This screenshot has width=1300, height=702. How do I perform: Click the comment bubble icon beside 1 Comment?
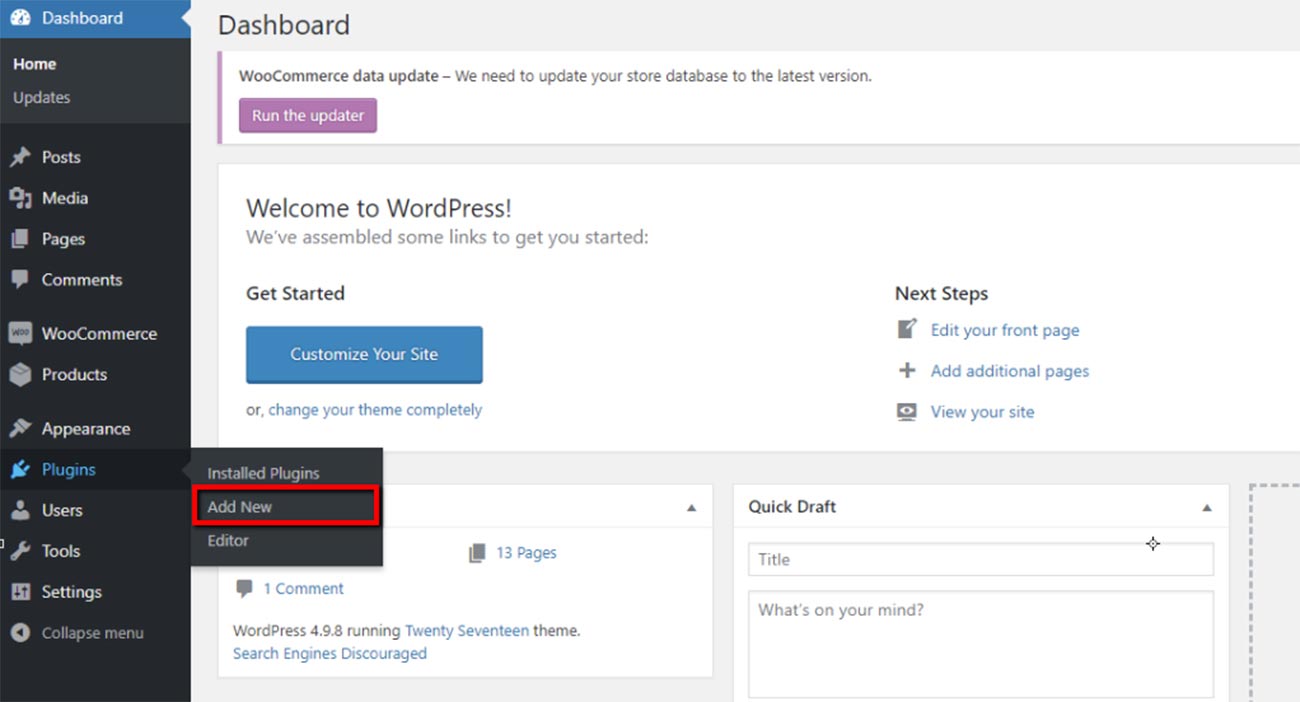244,588
